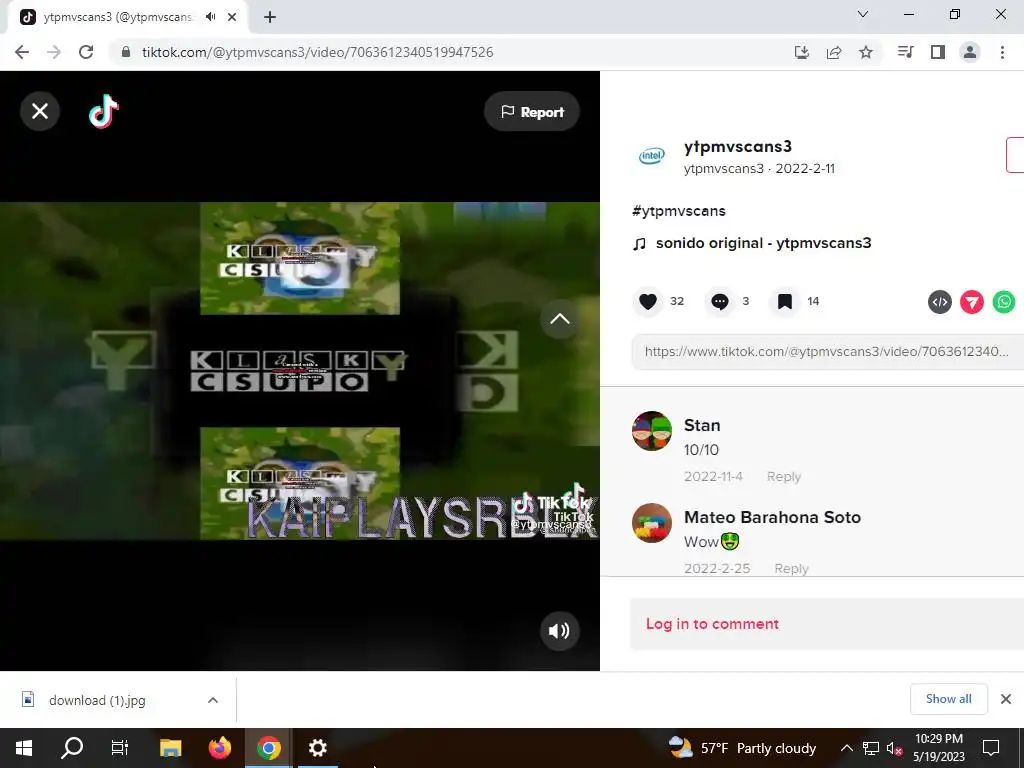This screenshot has width=1024, height=768.
Task: Save the video with the bookmark icon
Action: (x=784, y=301)
